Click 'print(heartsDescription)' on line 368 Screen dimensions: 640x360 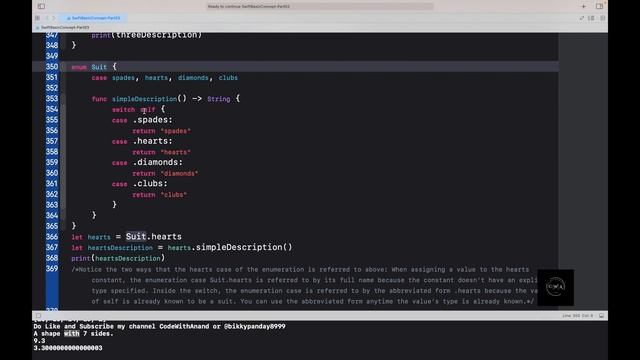(118, 258)
